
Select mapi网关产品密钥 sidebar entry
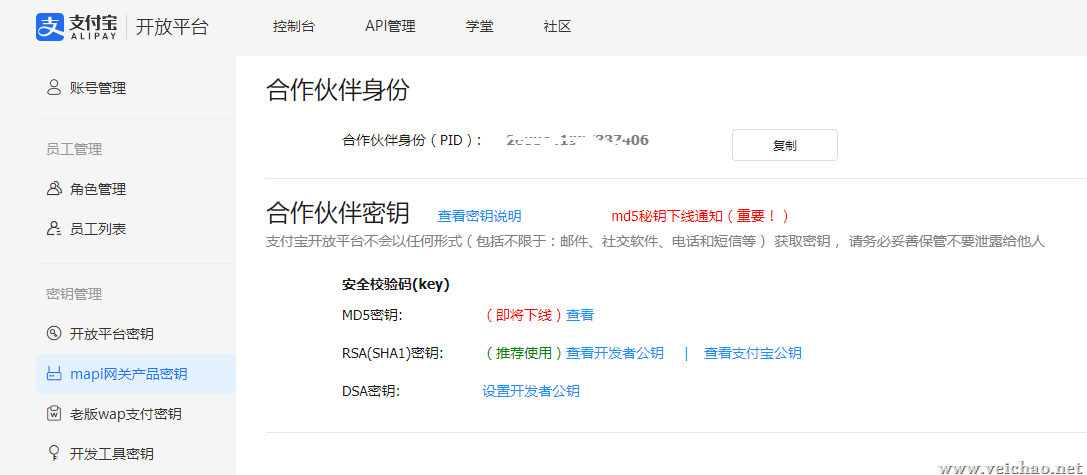click(x=136, y=374)
